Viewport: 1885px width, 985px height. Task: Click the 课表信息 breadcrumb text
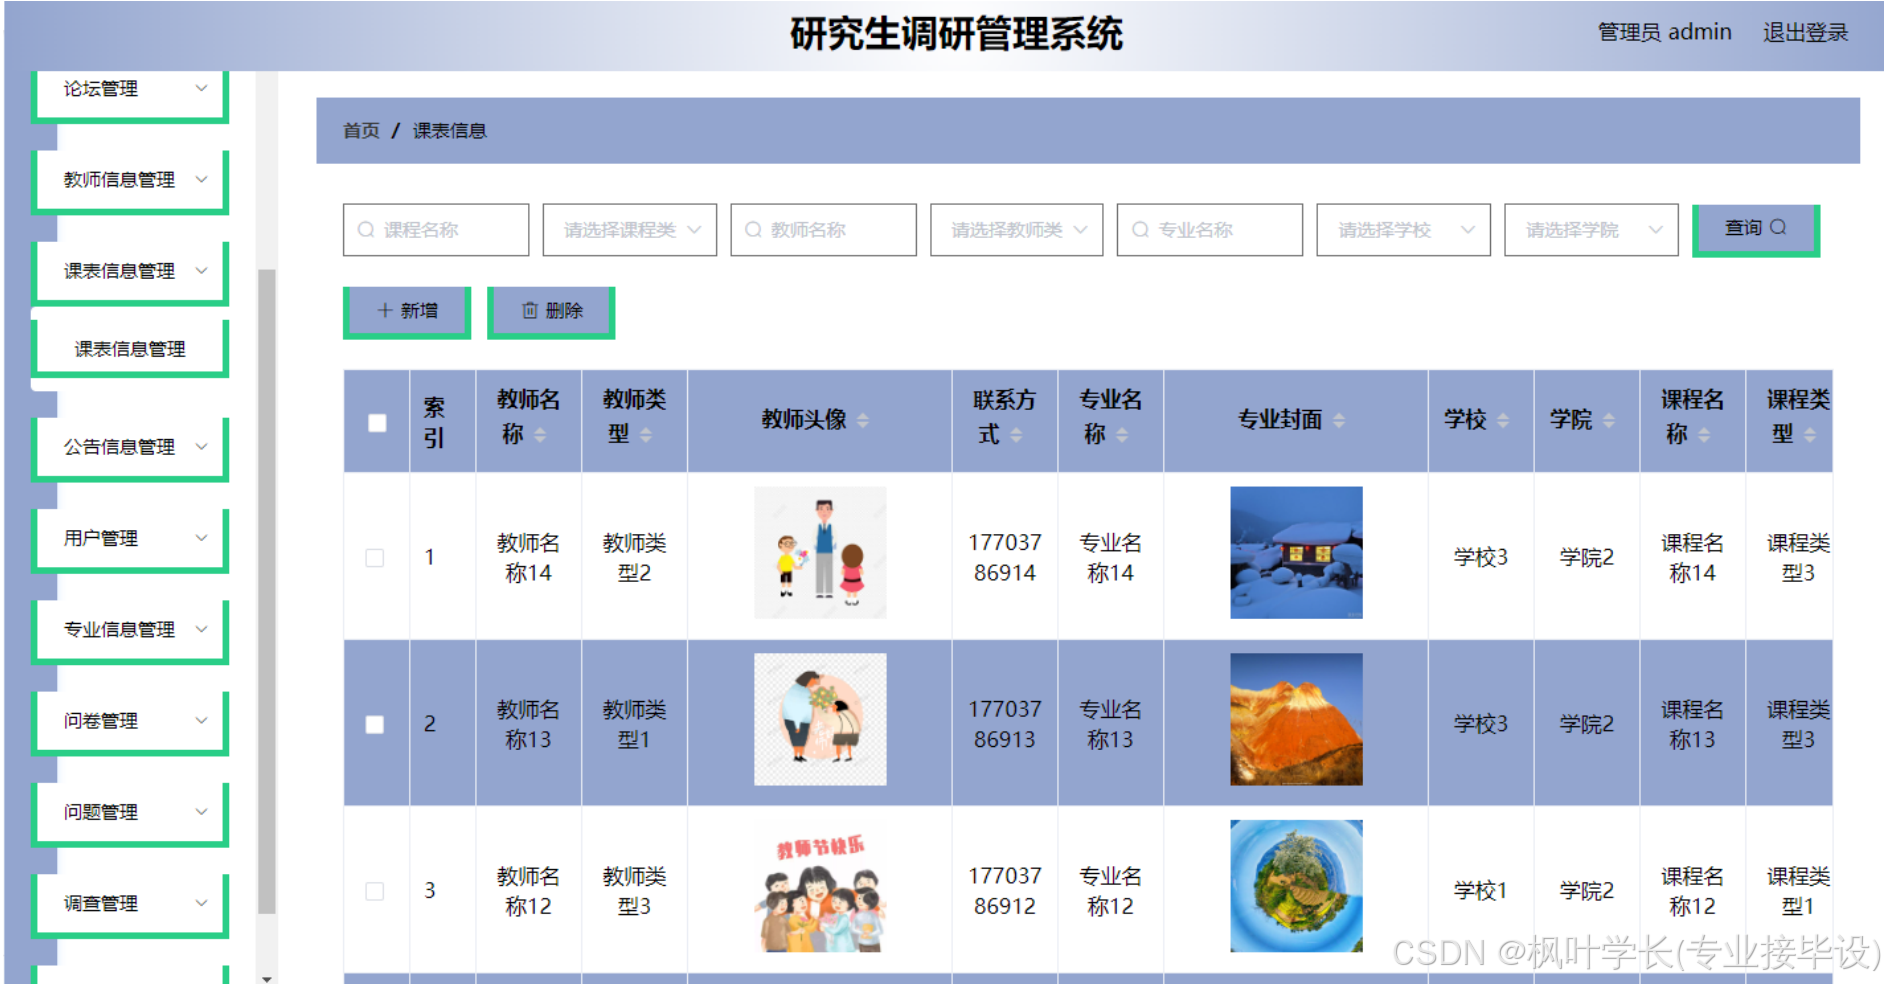pyautogui.click(x=449, y=131)
